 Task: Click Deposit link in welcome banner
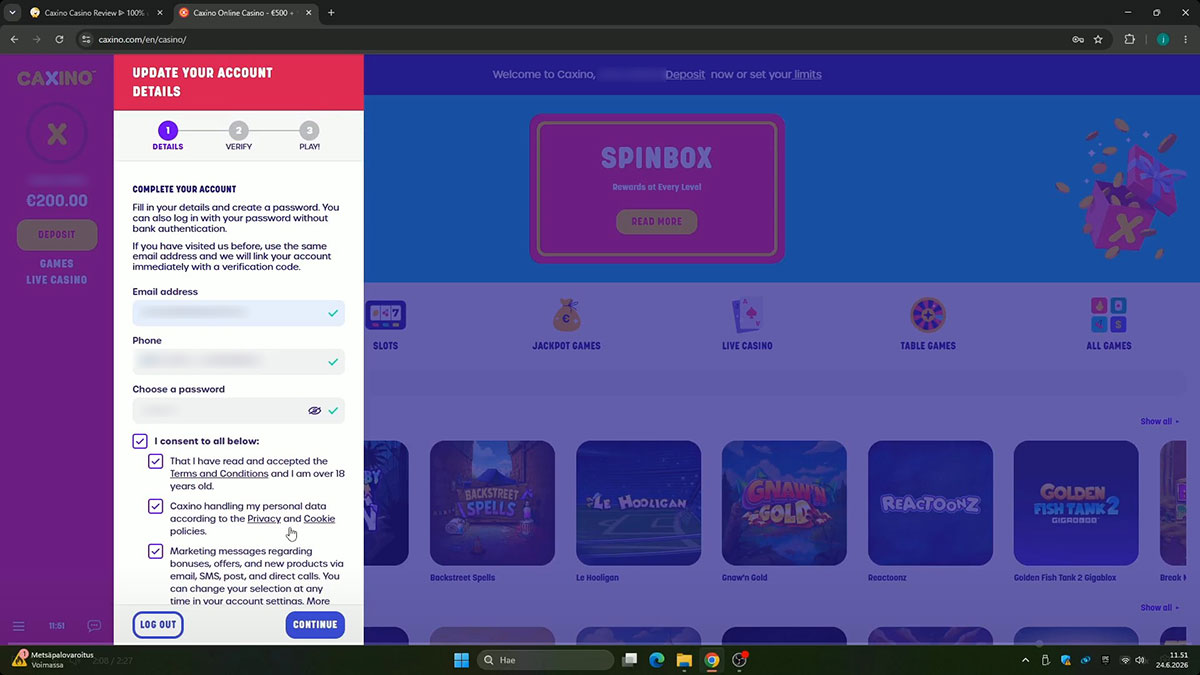click(x=685, y=75)
